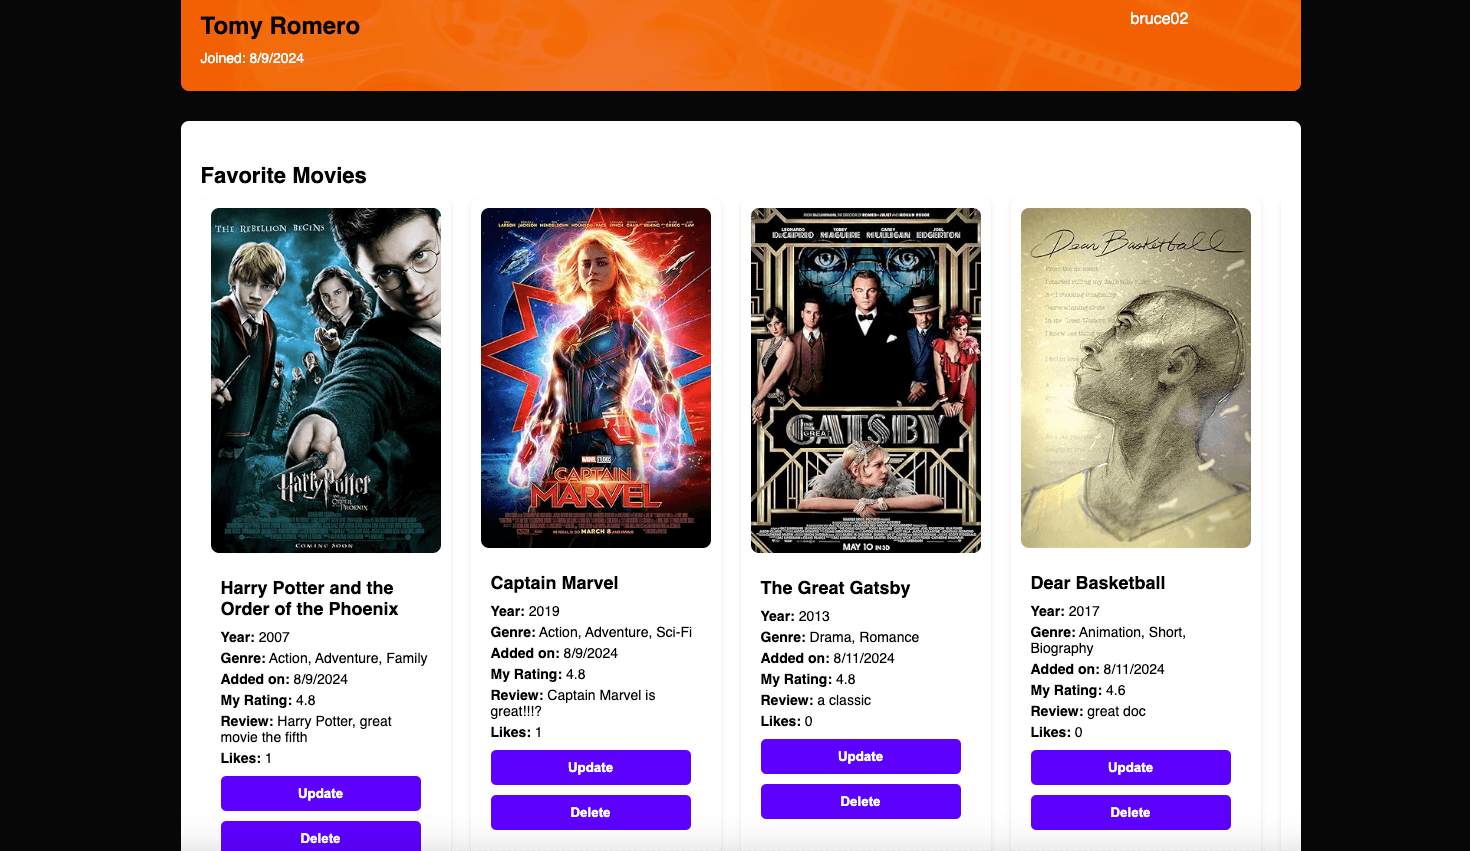Click Harry Potter's 'Likes: 1' text
1470x851 pixels.
point(246,758)
